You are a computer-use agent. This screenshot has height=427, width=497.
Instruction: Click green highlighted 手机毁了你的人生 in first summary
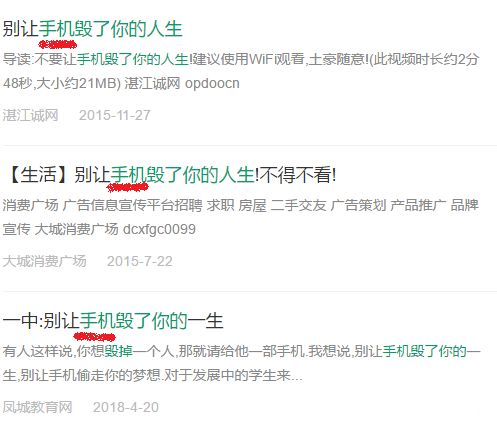click(x=133, y=60)
